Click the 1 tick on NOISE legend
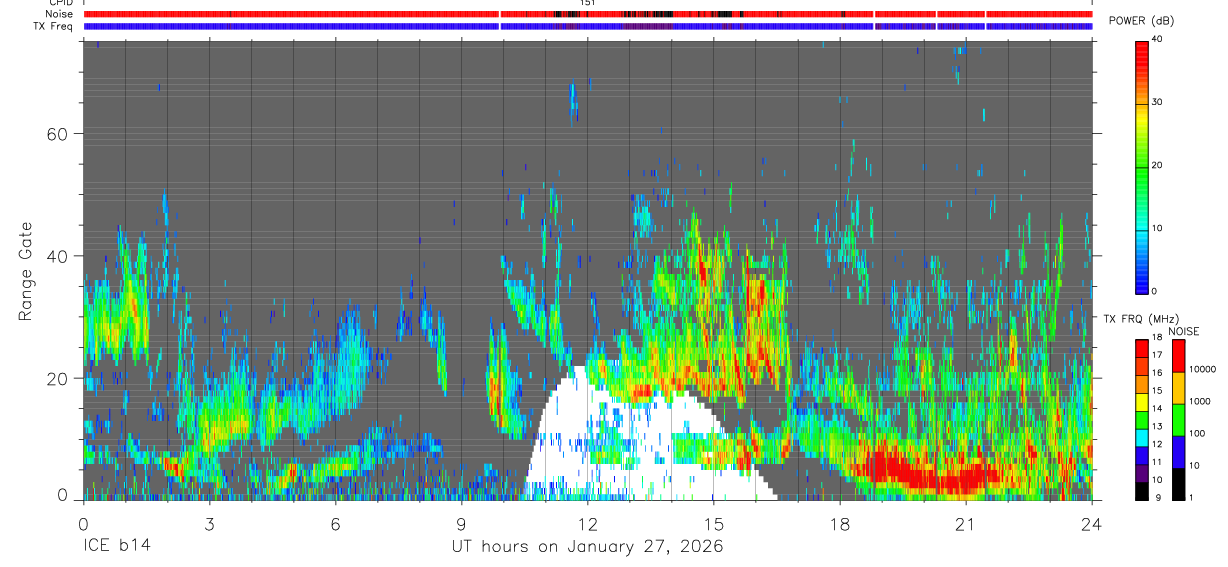This screenshot has width=1228, height=567. tap(1193, 497)
